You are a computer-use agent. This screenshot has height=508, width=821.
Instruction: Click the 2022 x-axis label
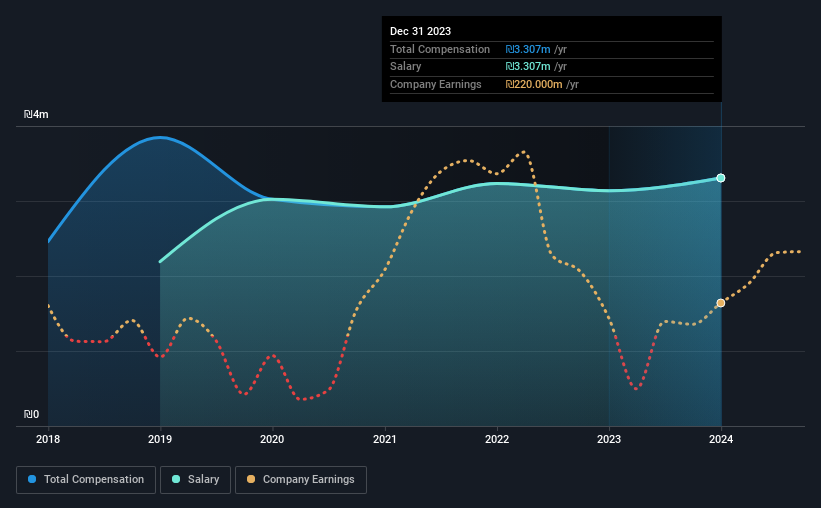pyautogui.click(x=497, y=439)
